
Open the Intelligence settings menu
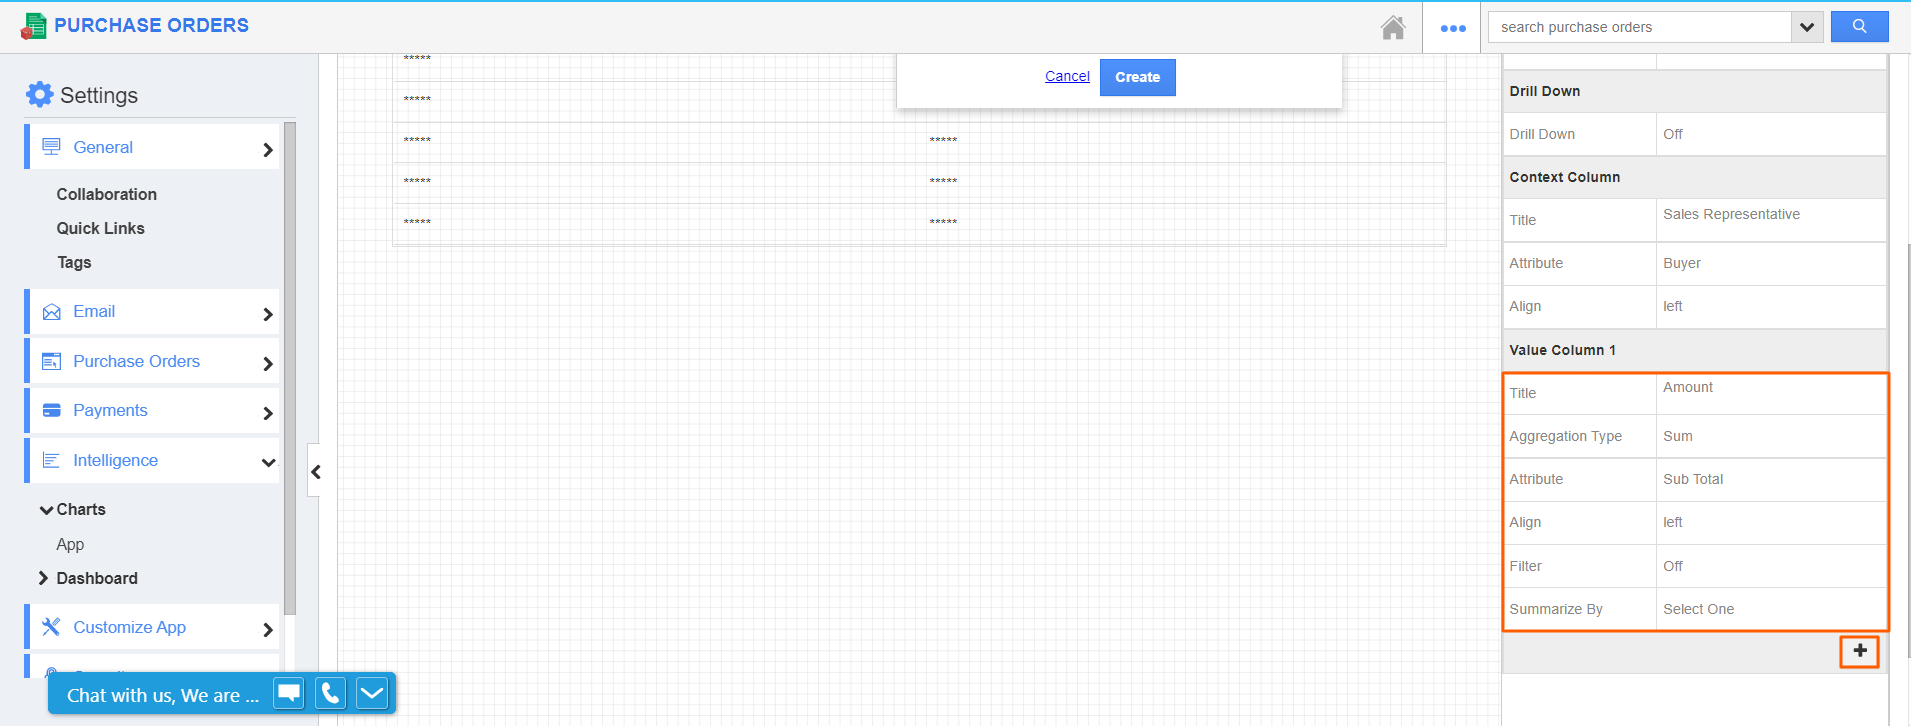click(152, 460)
